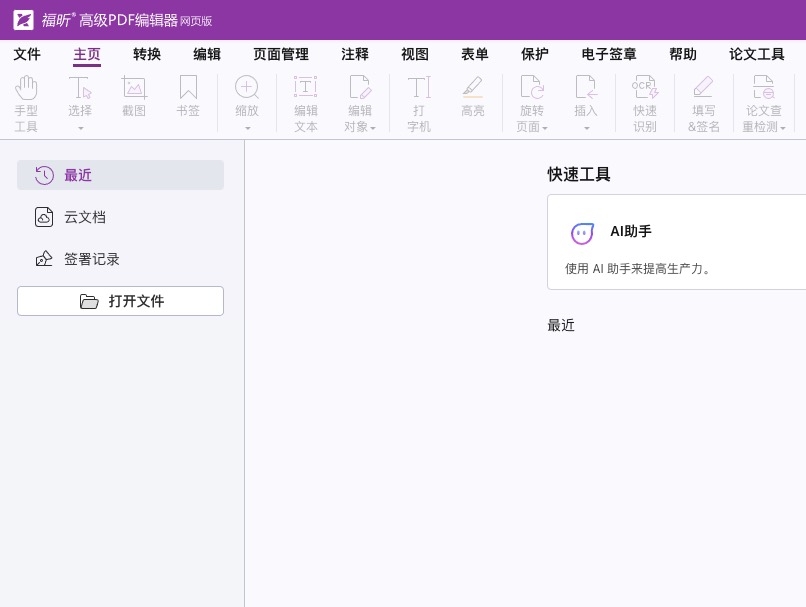The width and height of the screenshot is (806, 607).
Task: Open 云文档 from the sidebar
Action: click(85, 217)
